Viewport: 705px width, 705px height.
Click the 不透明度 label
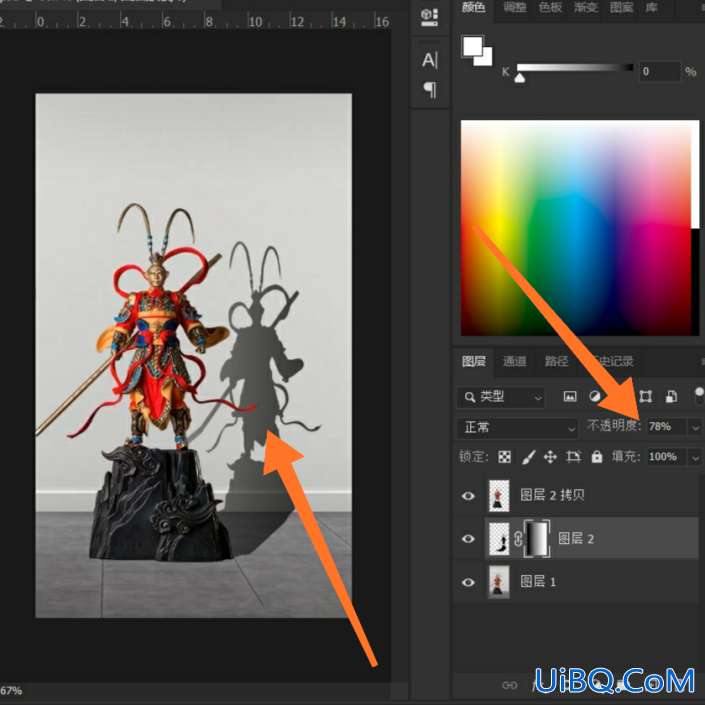tap(614, 426)
